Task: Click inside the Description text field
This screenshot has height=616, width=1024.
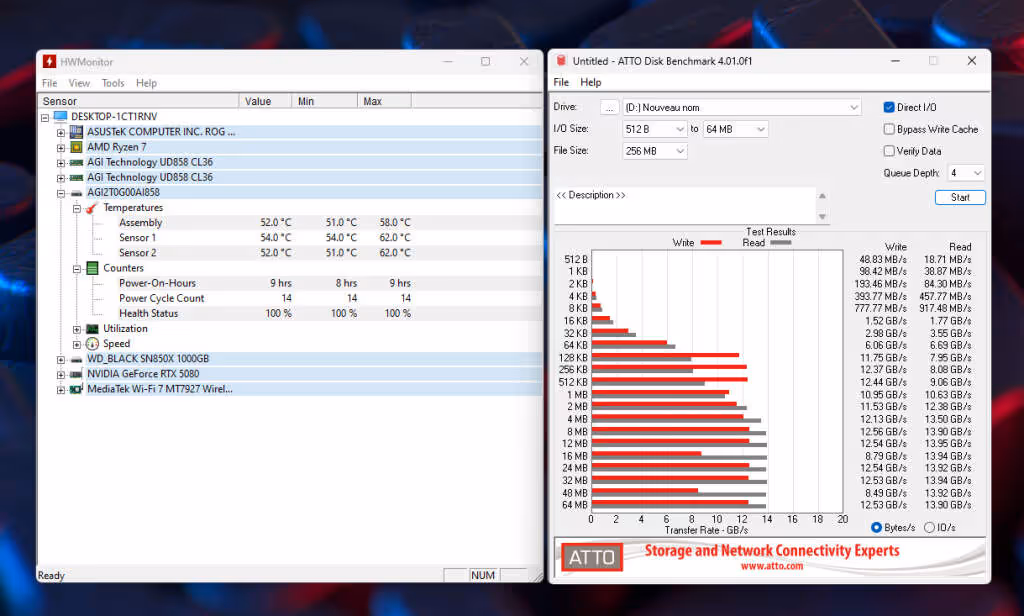Action: (684, 206)
